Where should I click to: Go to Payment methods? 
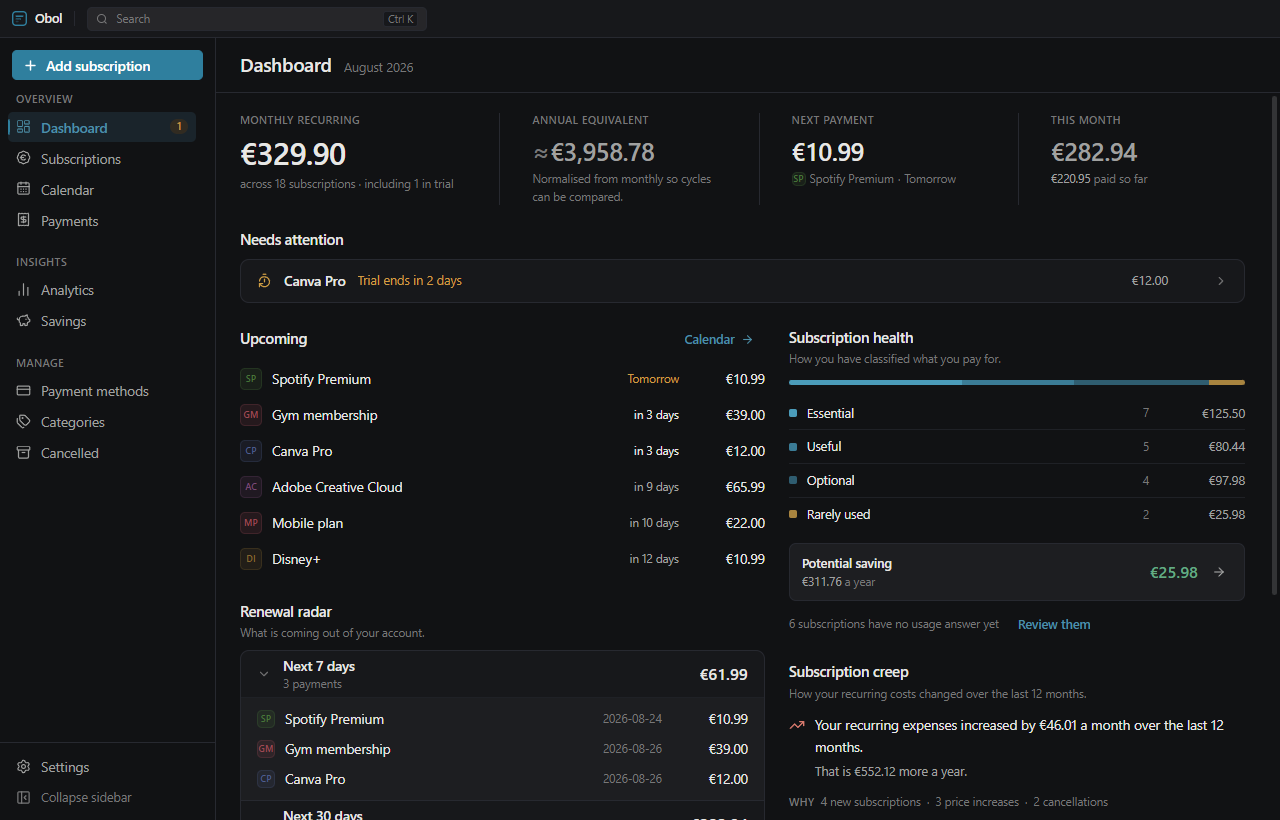pyautogui.click(x=102, y=390)
